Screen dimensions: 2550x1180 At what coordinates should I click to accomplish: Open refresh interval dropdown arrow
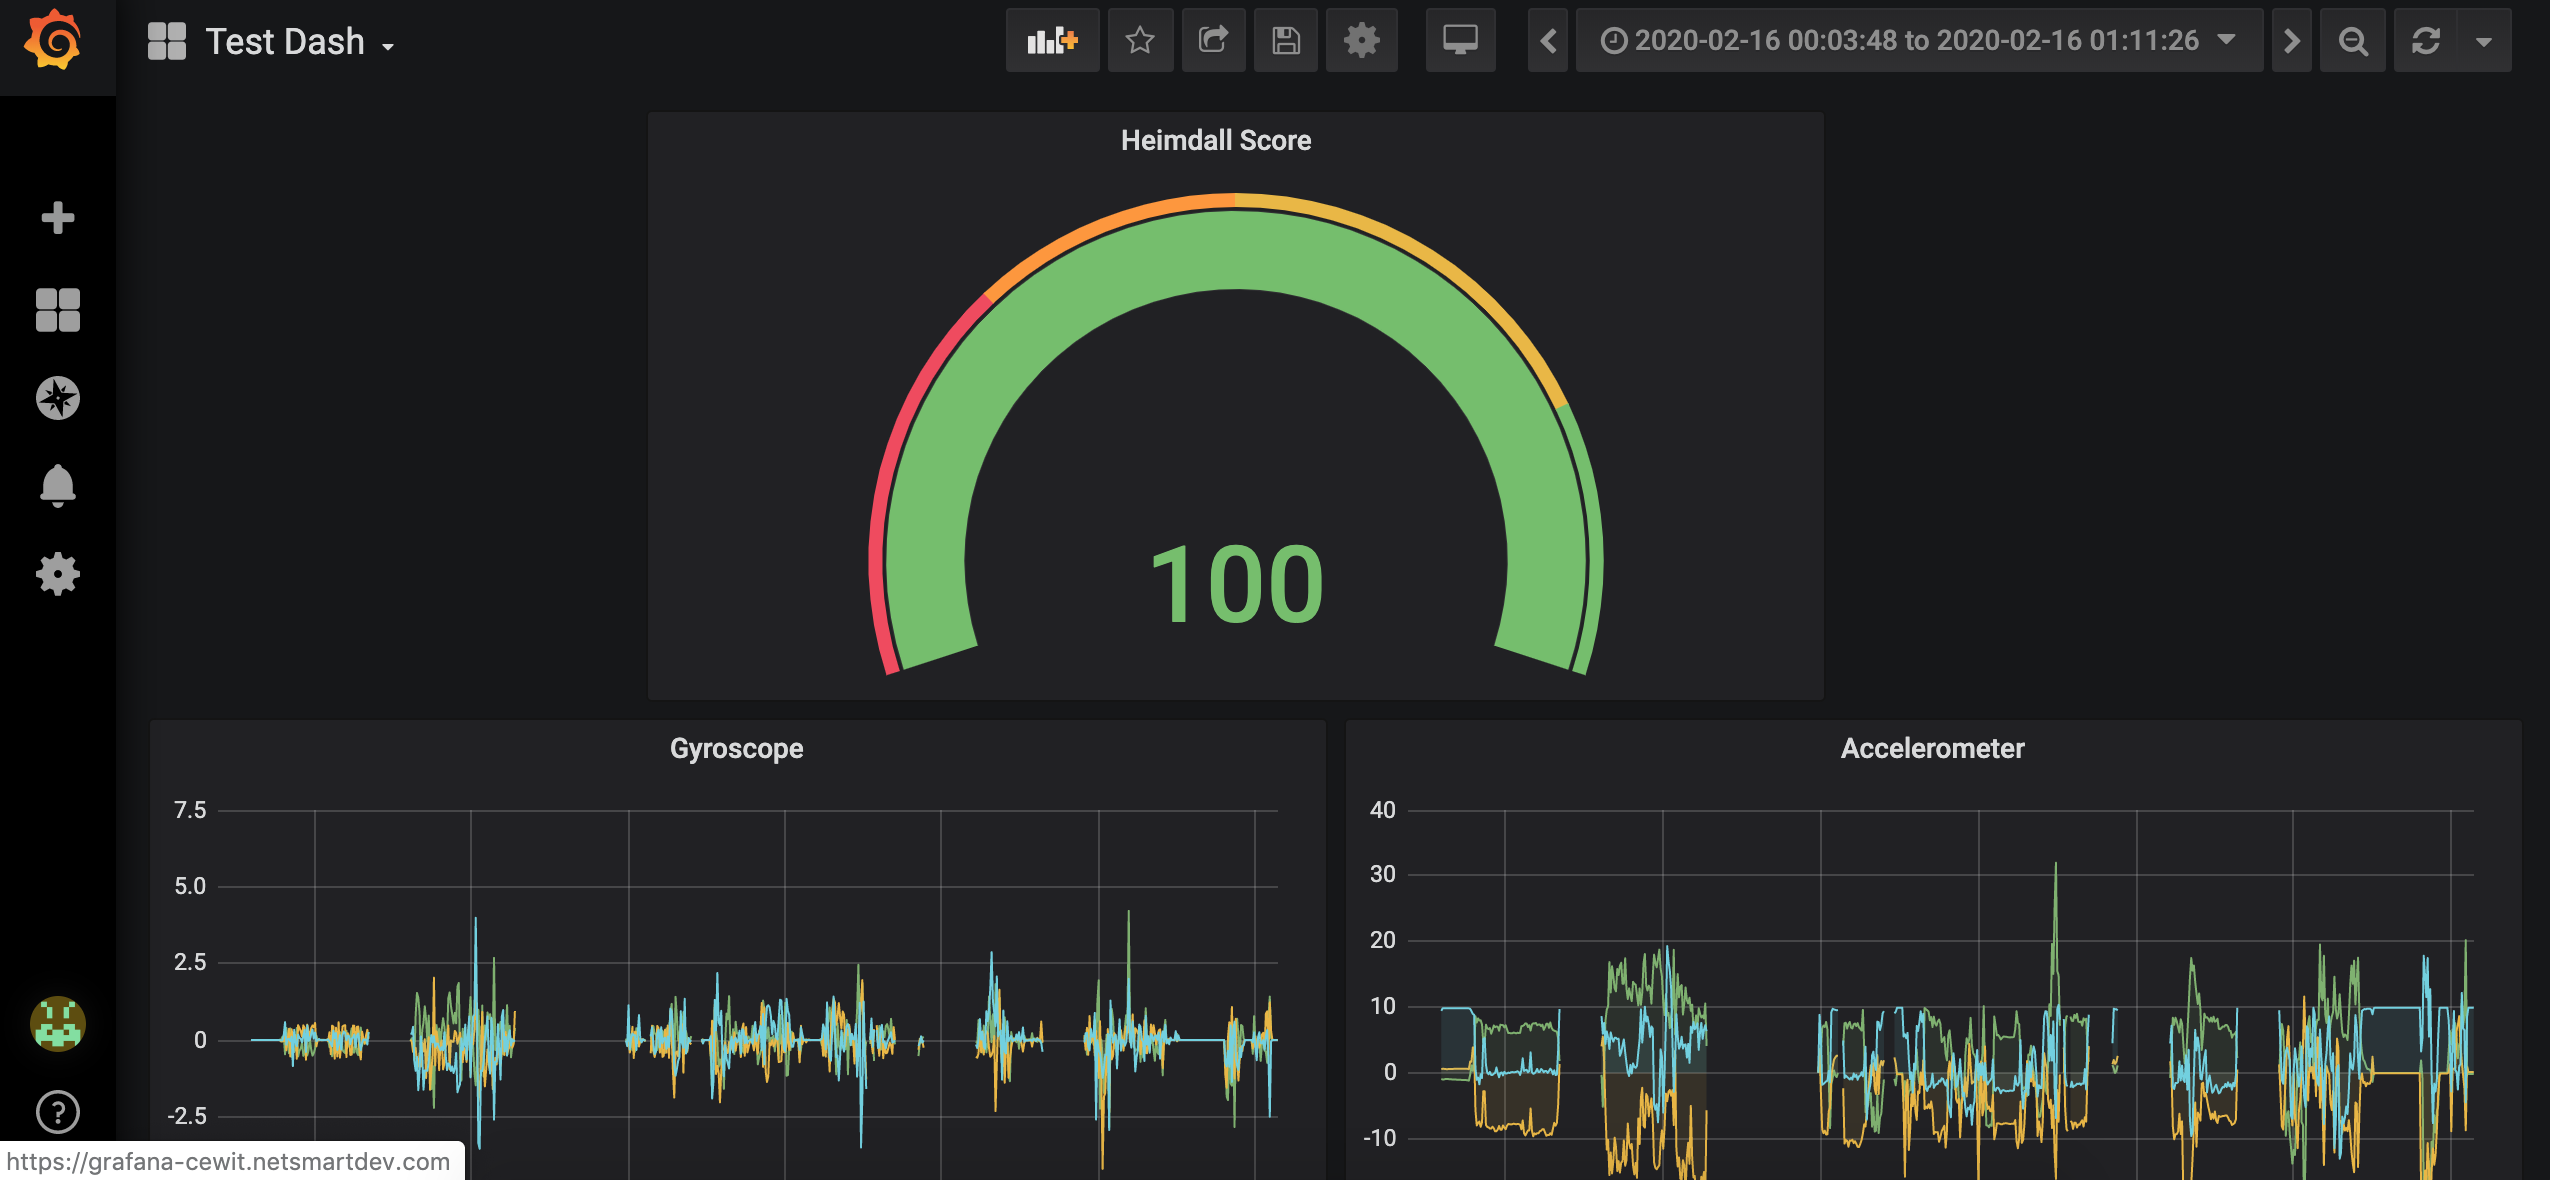point(2484,41)
